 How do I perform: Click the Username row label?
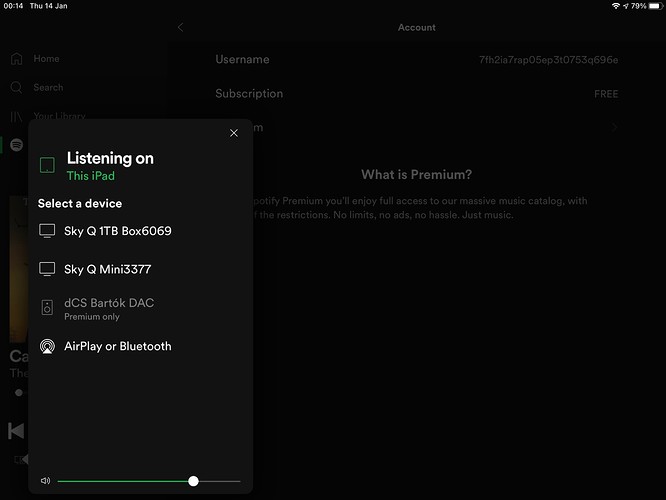point(242,59)
